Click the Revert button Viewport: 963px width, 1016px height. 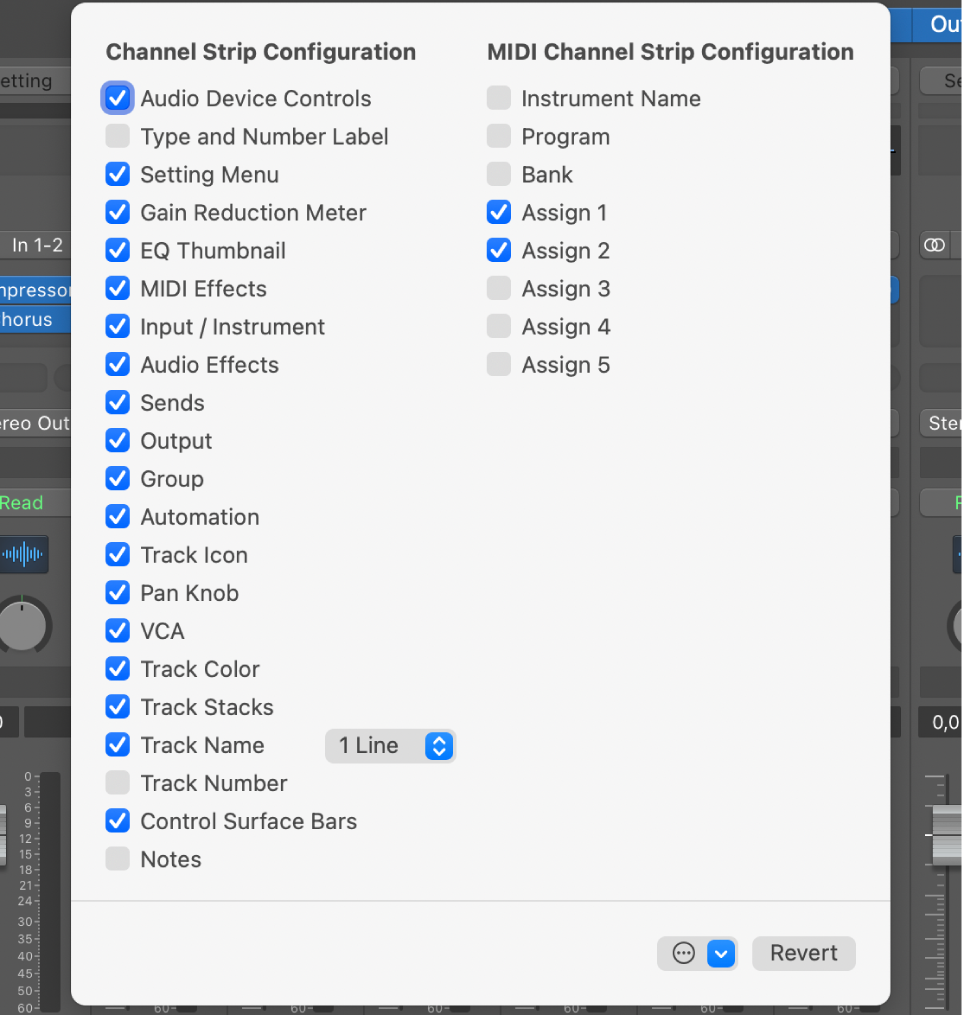(803, 953)
